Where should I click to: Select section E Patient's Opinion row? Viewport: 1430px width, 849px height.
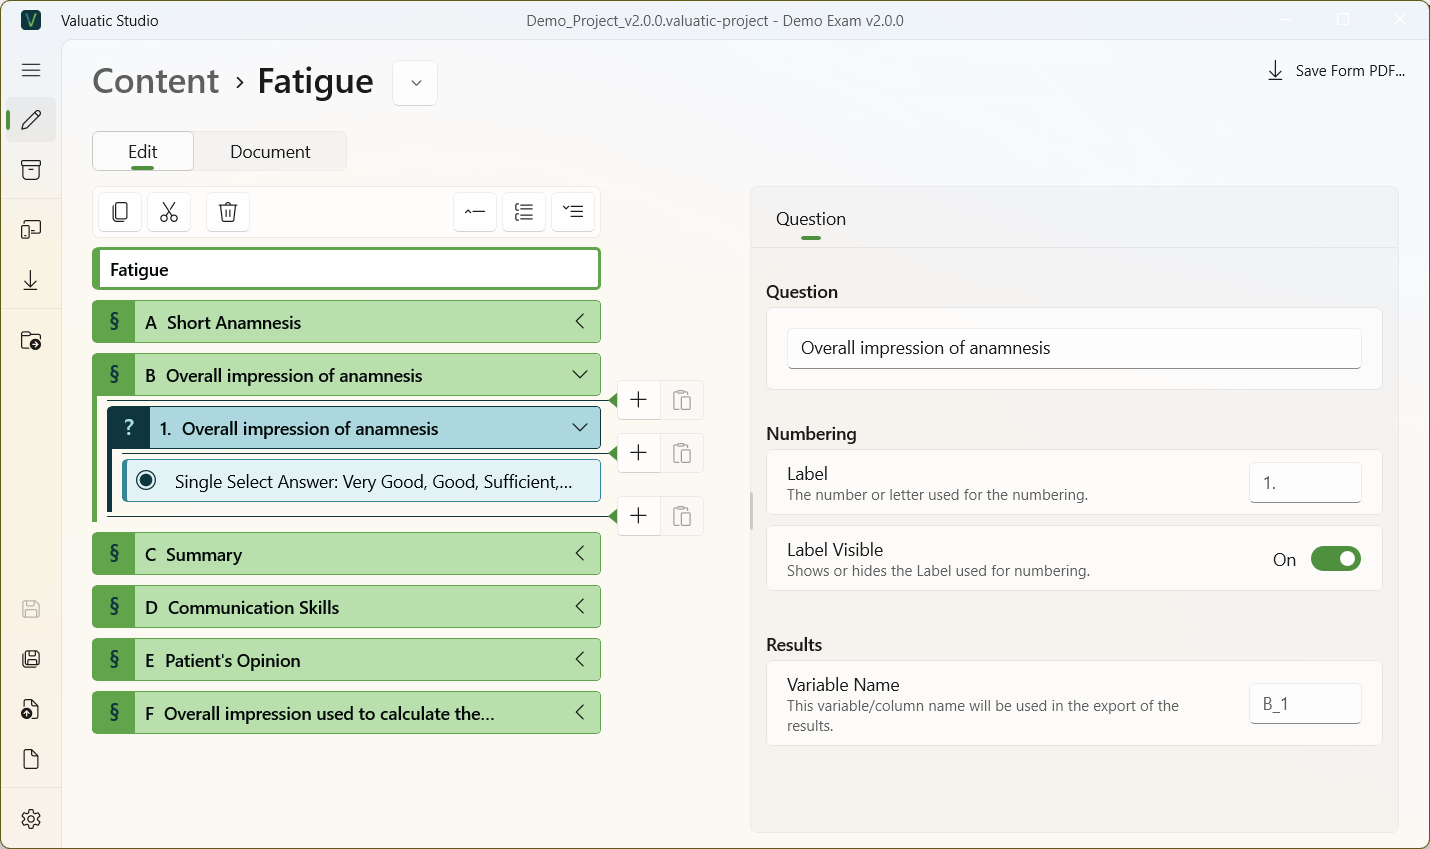coord(346,660)
